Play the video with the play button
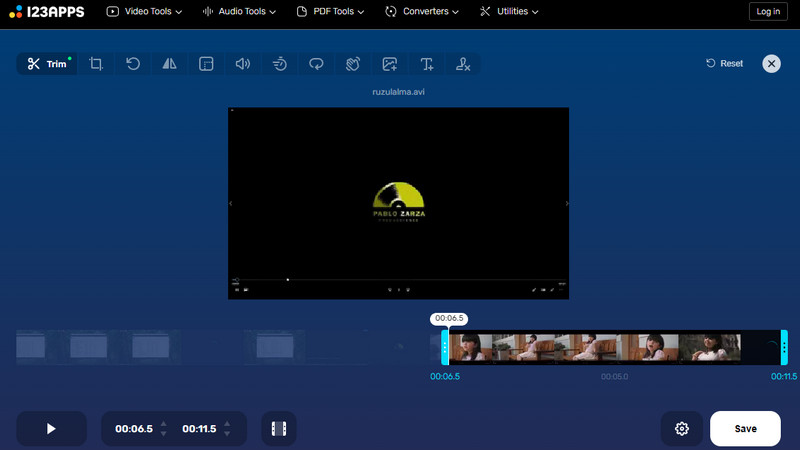Viewport: 800px width, 450px height. 51,429
